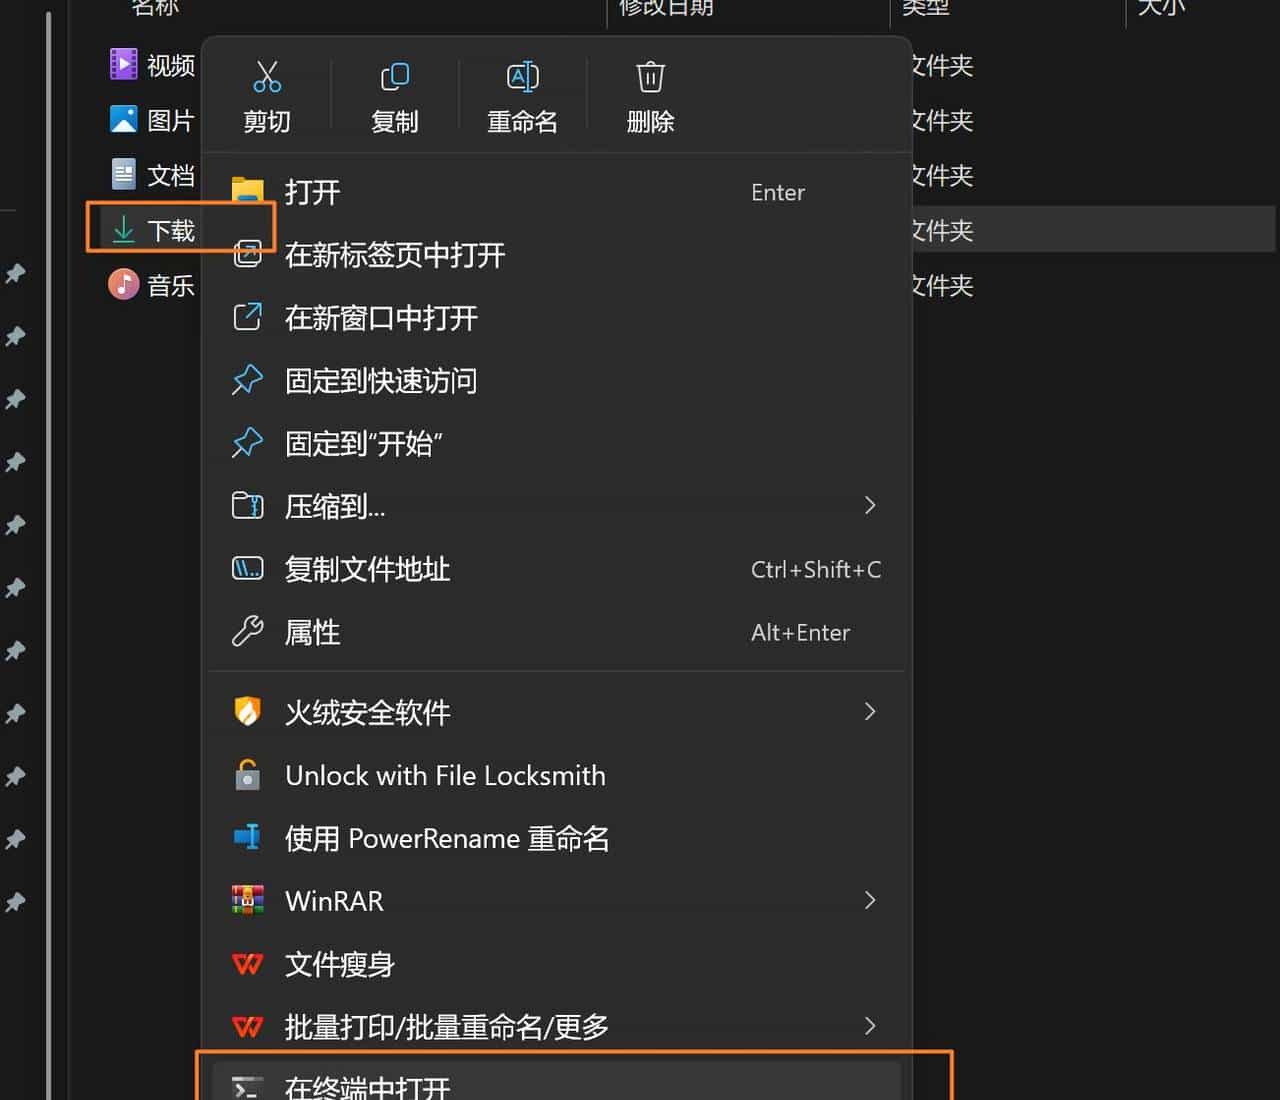Select the Cut icon
1280x1100 pixels.
click(266, 77)
